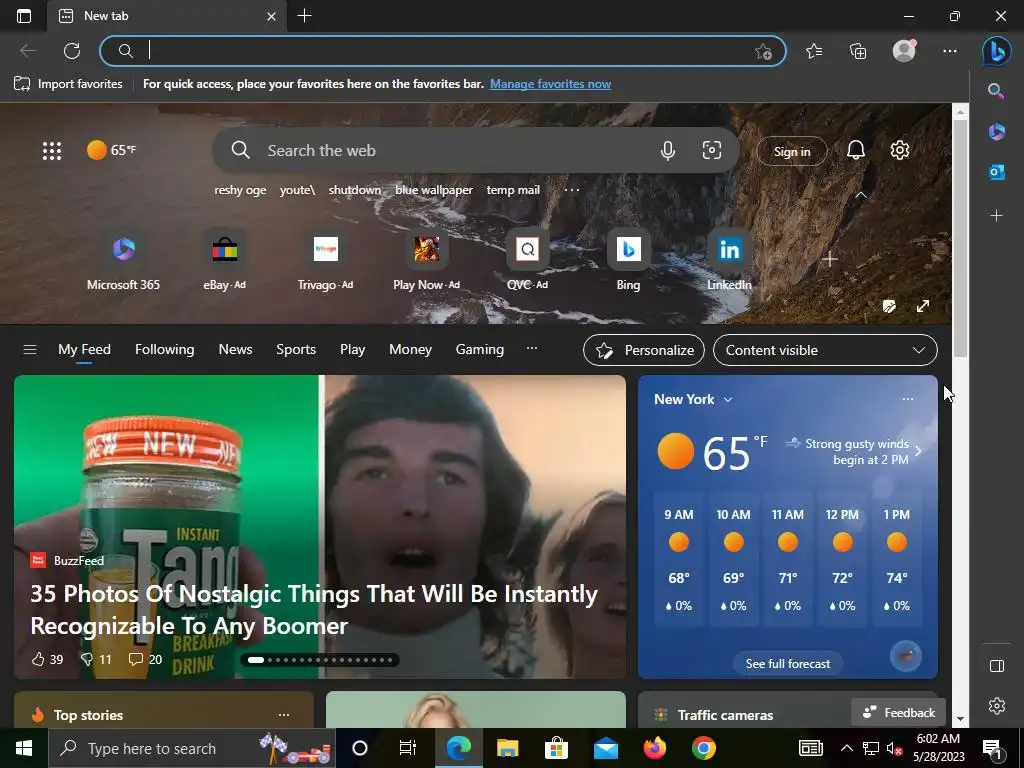This screenshot has height=768, width=1024.
Task: Open the Favorites star list icon
Action: pos(814,51)
